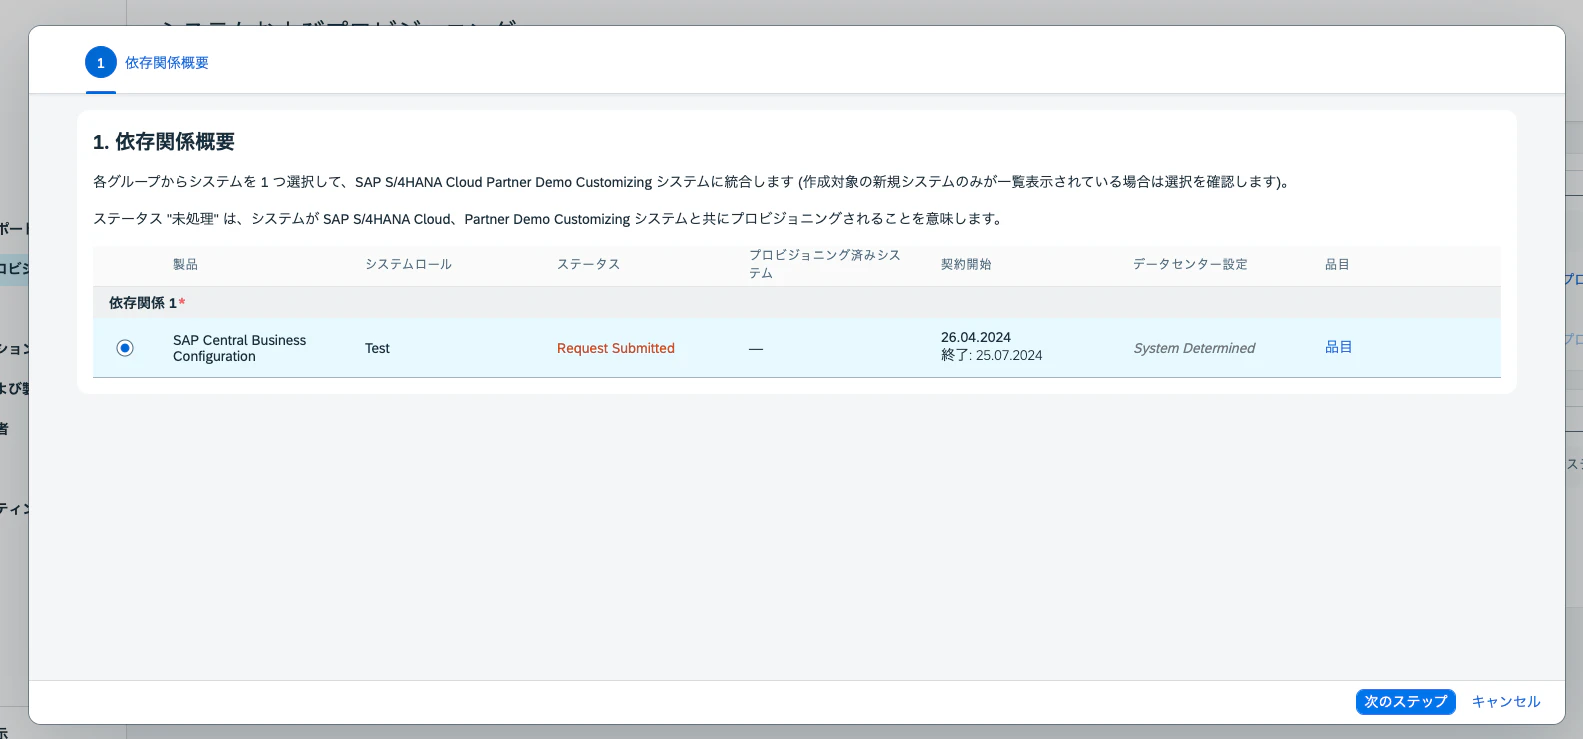Click the データセンター設定 column header
Viewport: 1583px width, 739px height.
(x=1190, y=264)
